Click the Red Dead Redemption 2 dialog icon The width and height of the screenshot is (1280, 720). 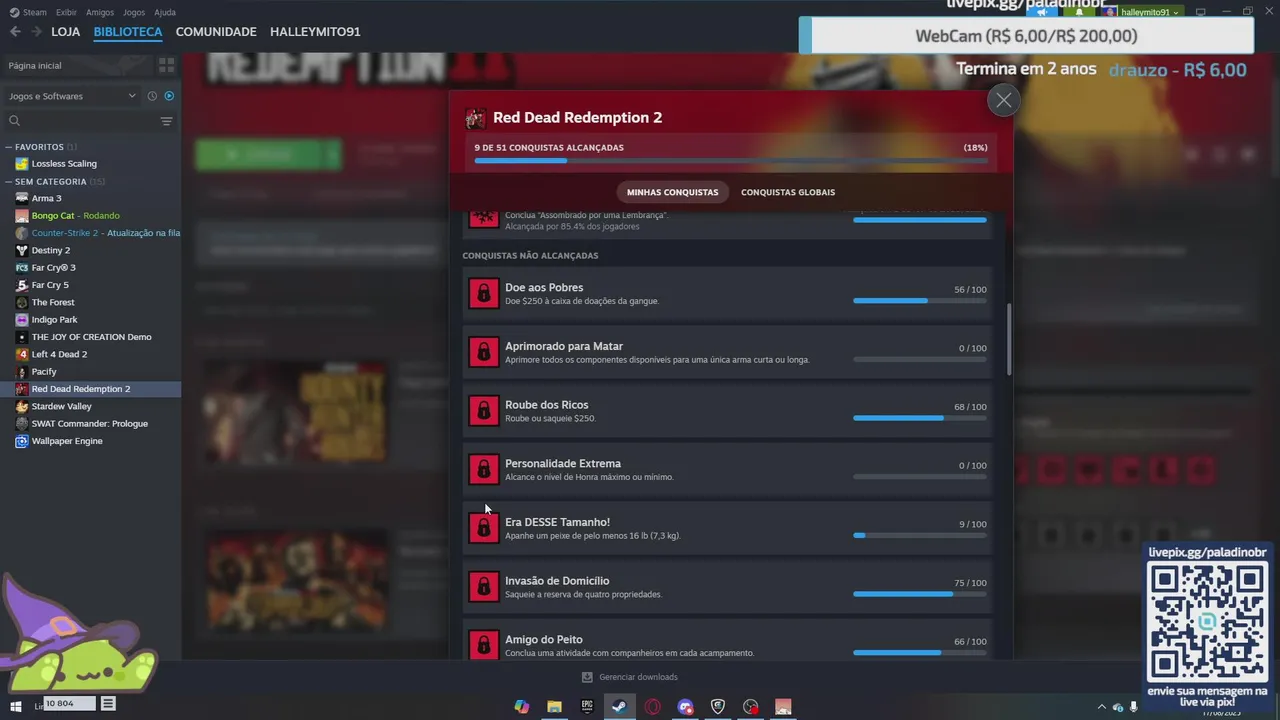[476, 118]
